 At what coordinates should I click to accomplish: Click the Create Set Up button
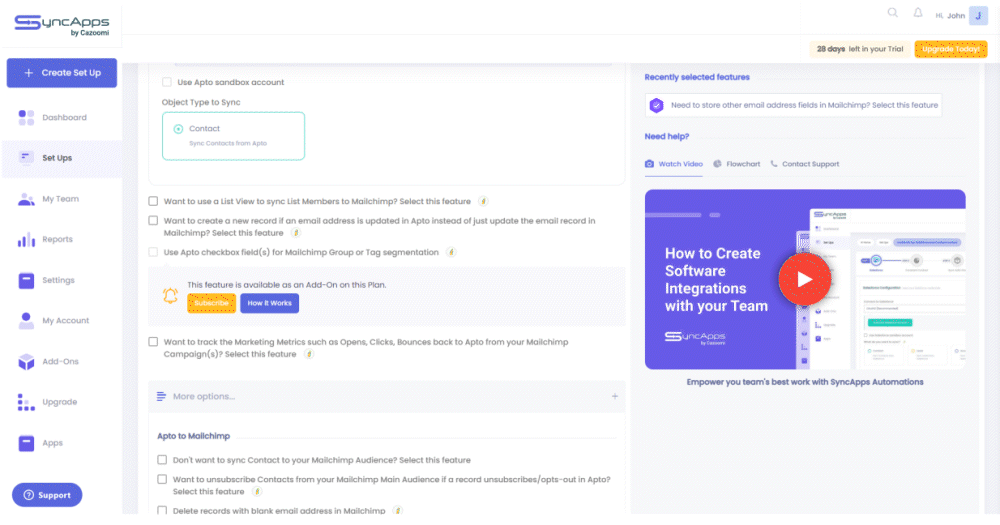[62, 73]
